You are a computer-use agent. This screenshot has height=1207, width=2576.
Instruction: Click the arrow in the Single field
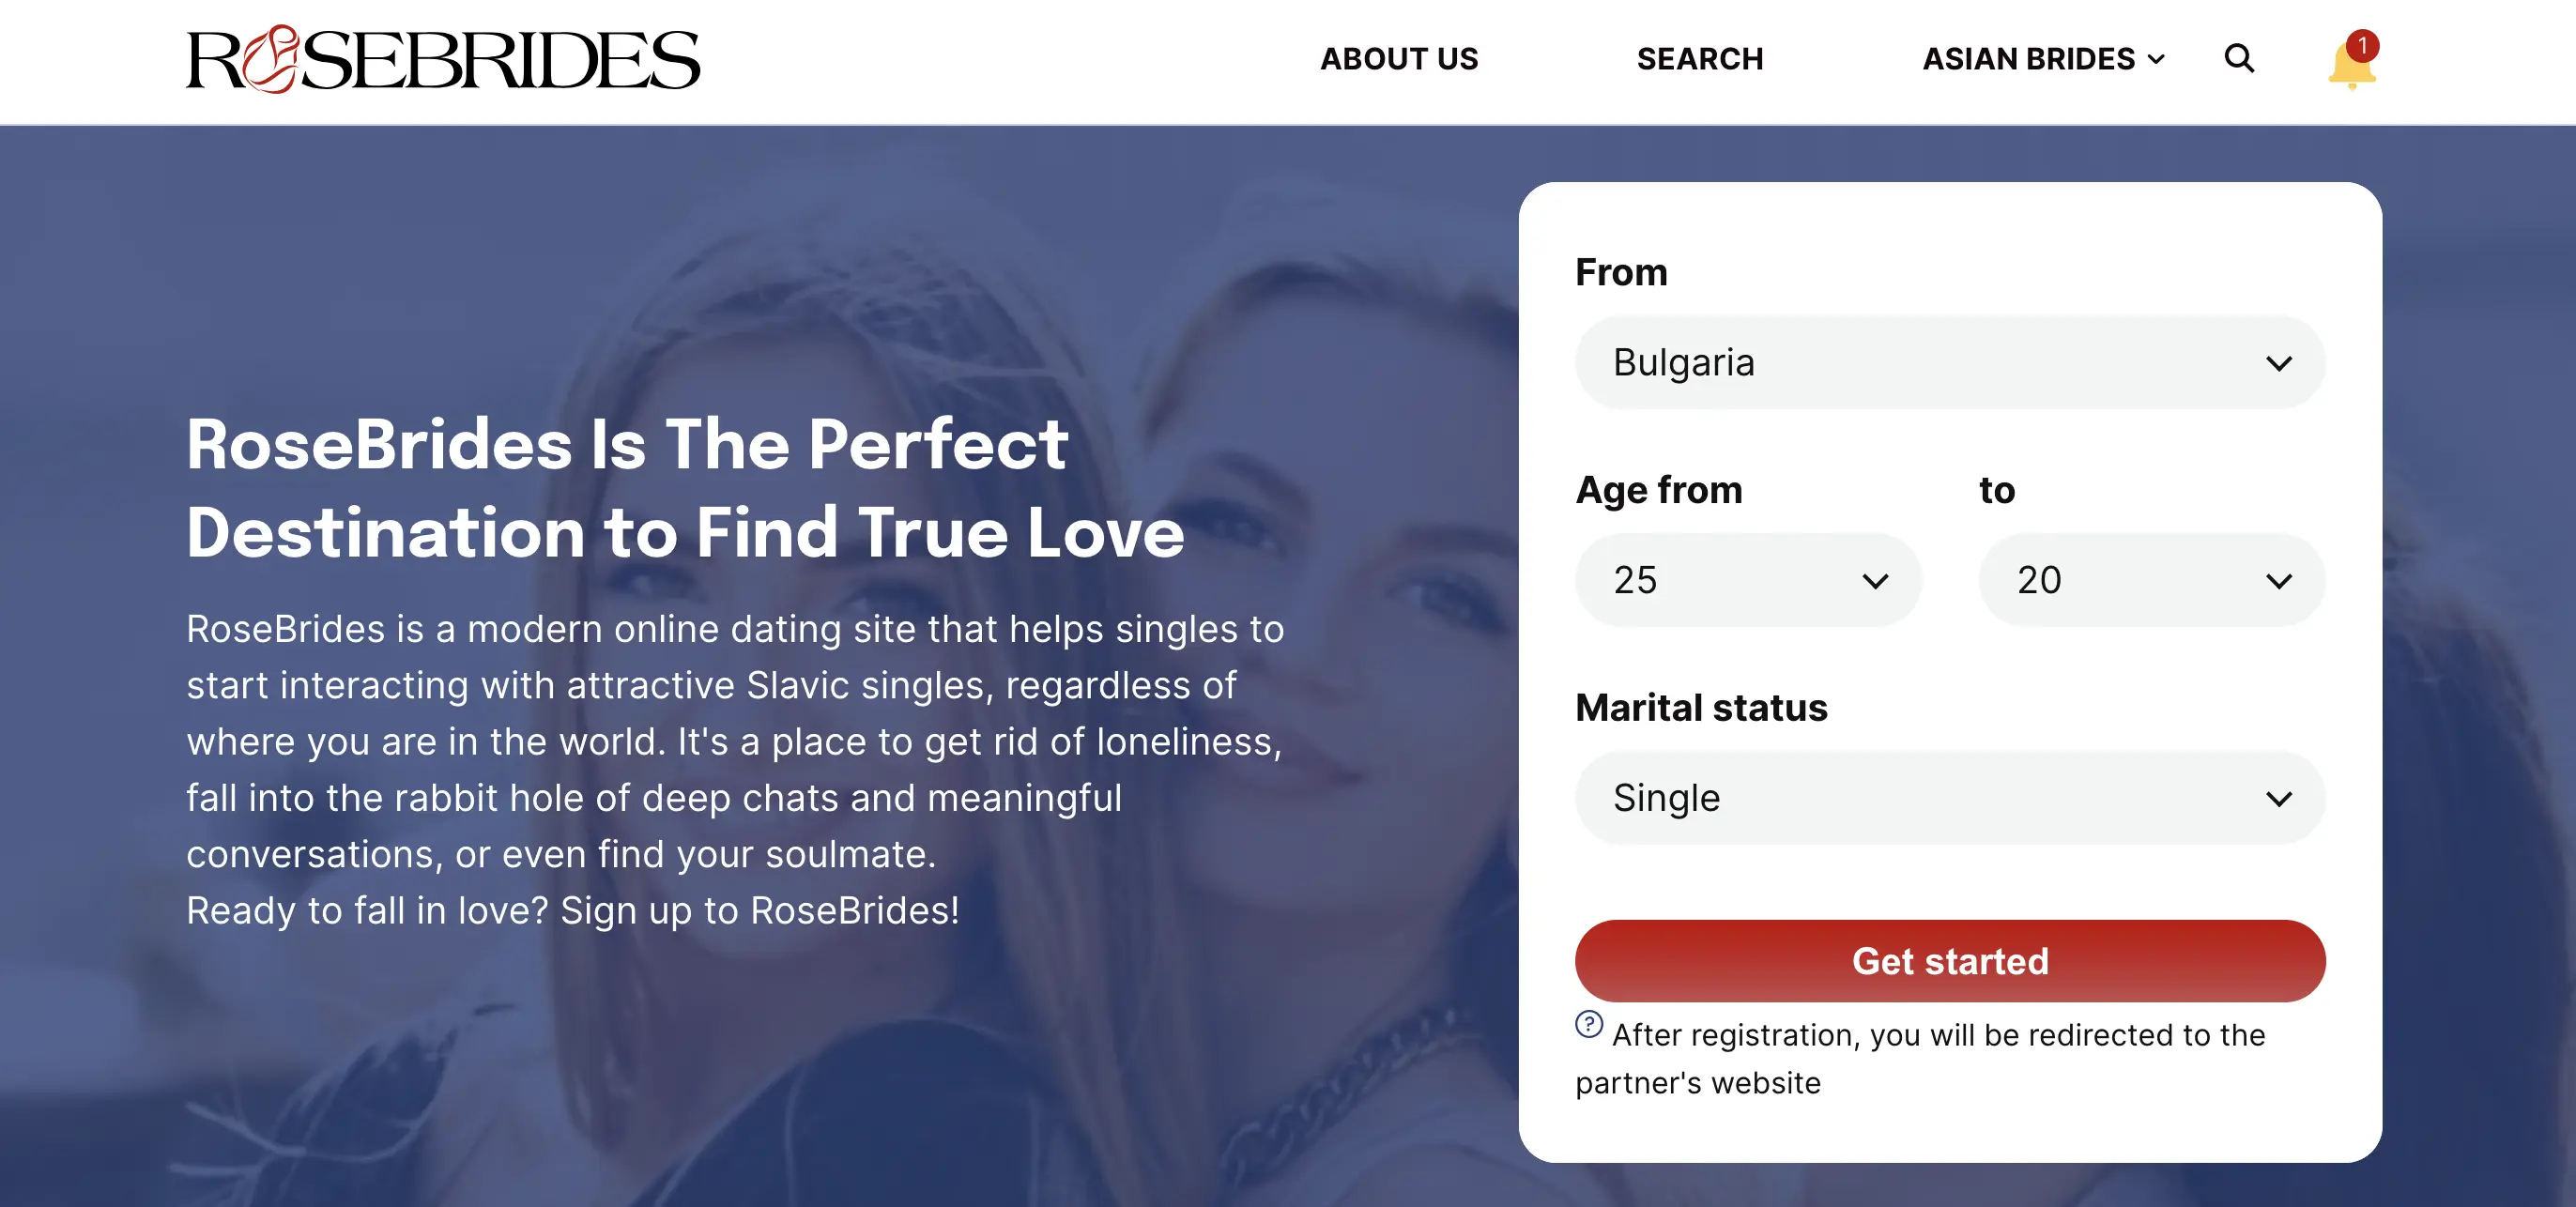2278,798
